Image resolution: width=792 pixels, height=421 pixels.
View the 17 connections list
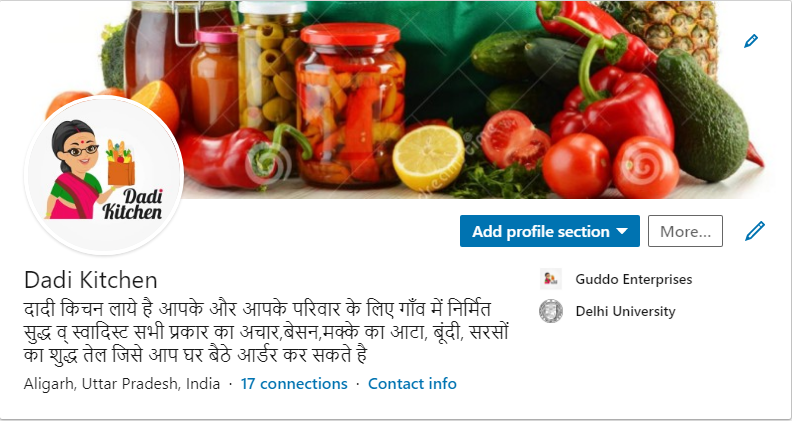[294, 384]
